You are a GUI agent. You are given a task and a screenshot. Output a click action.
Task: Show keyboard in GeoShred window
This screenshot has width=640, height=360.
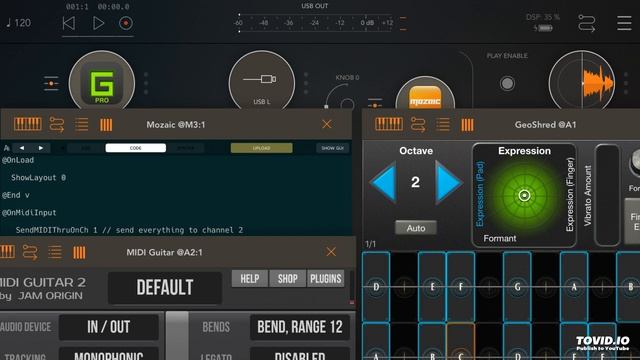(x=389, y=124)
